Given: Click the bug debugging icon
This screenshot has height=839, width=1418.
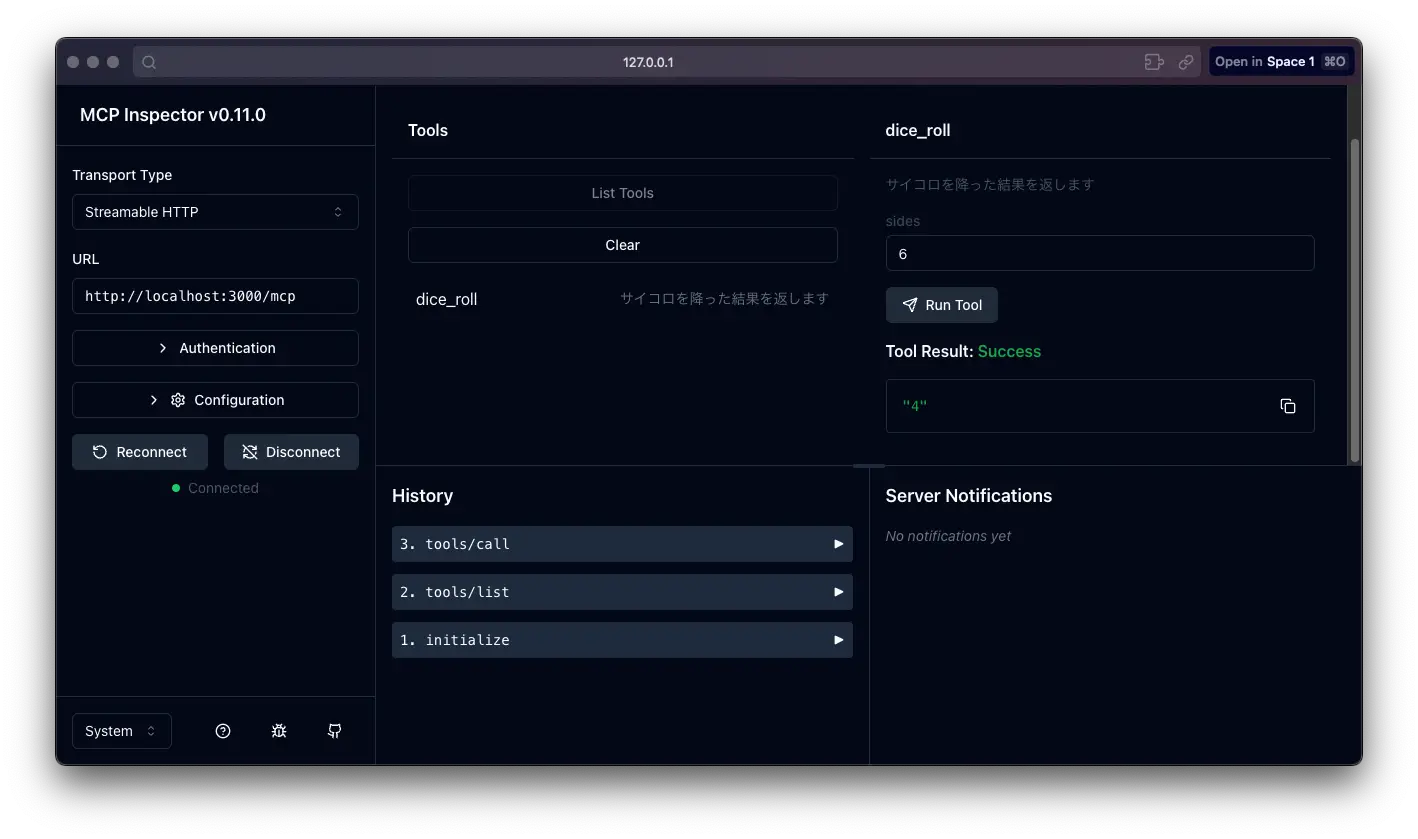Looking at the screenshot, I should tap(279, 731).
